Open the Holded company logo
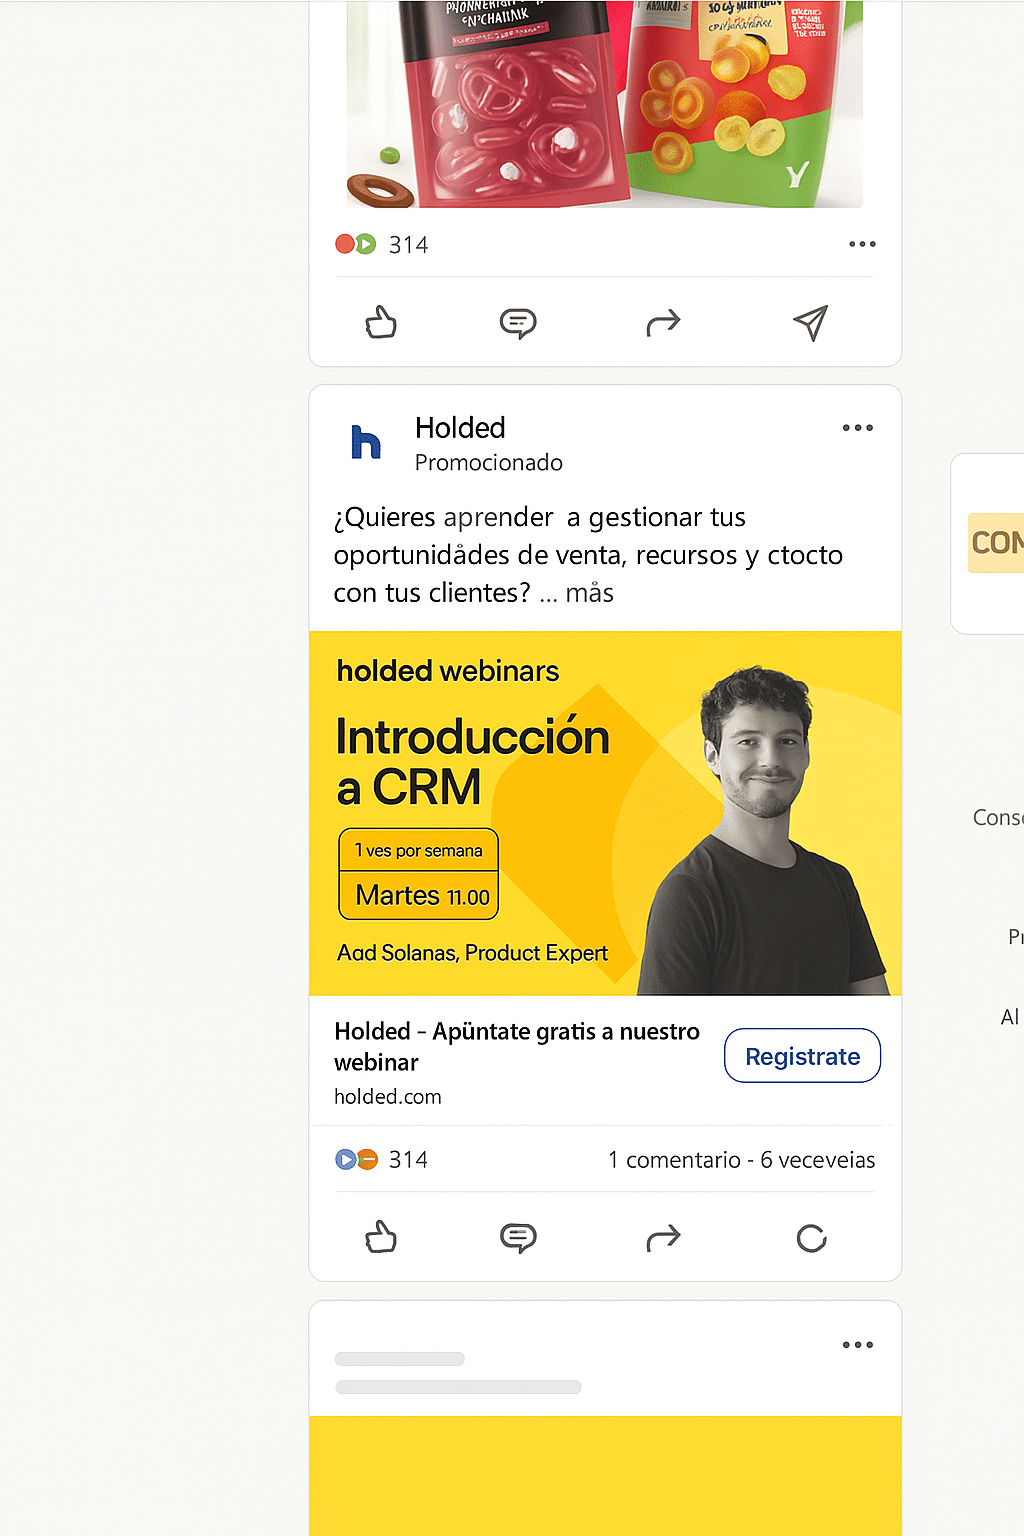The width and height of the screenshot is (1024, 1536). pyautogui.click(x=366, y=442)
